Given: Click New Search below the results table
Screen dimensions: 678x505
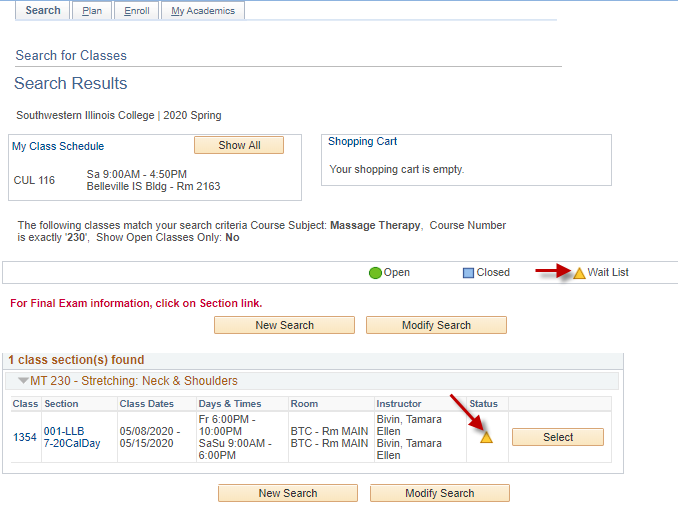Looking at the screenshot, I should coord(288,493).
